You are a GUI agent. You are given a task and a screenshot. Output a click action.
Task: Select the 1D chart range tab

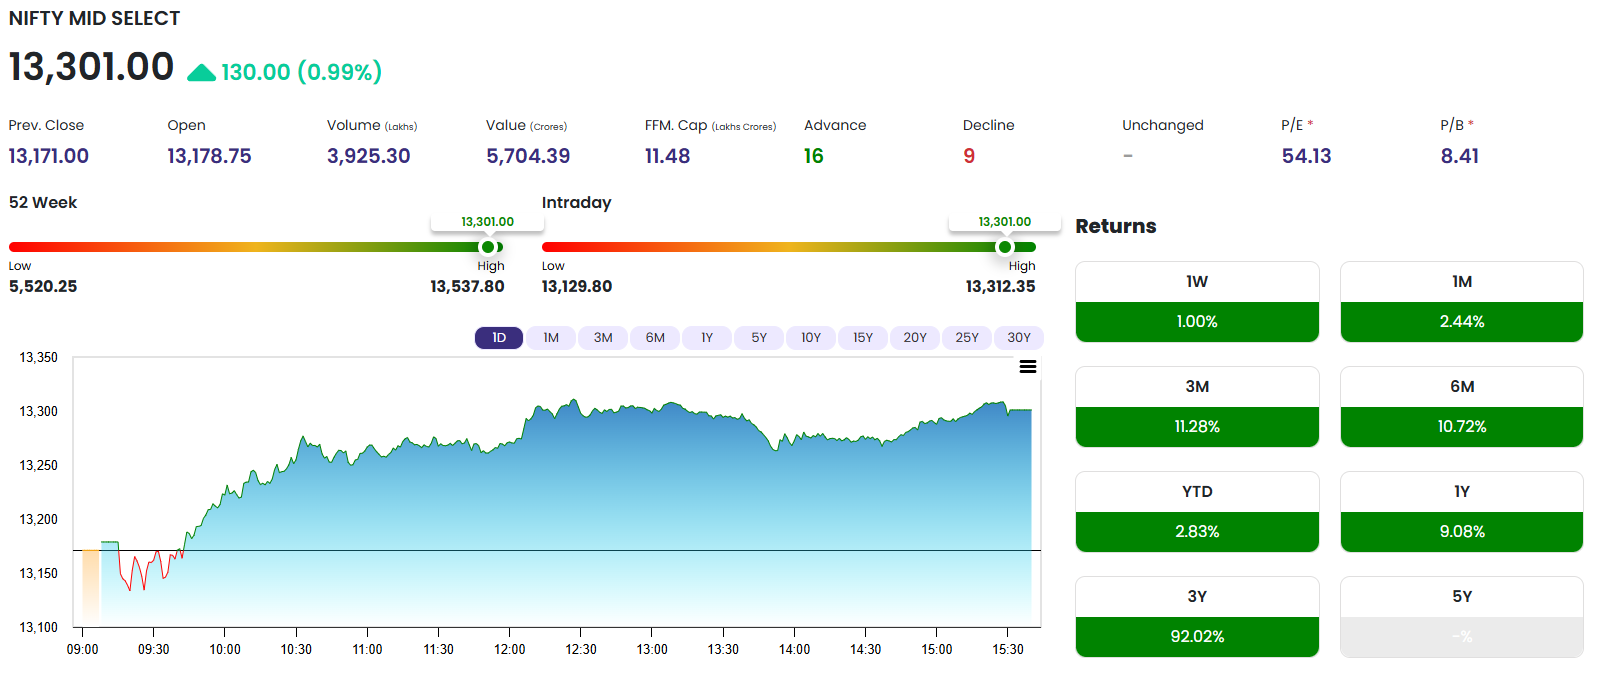499,338
